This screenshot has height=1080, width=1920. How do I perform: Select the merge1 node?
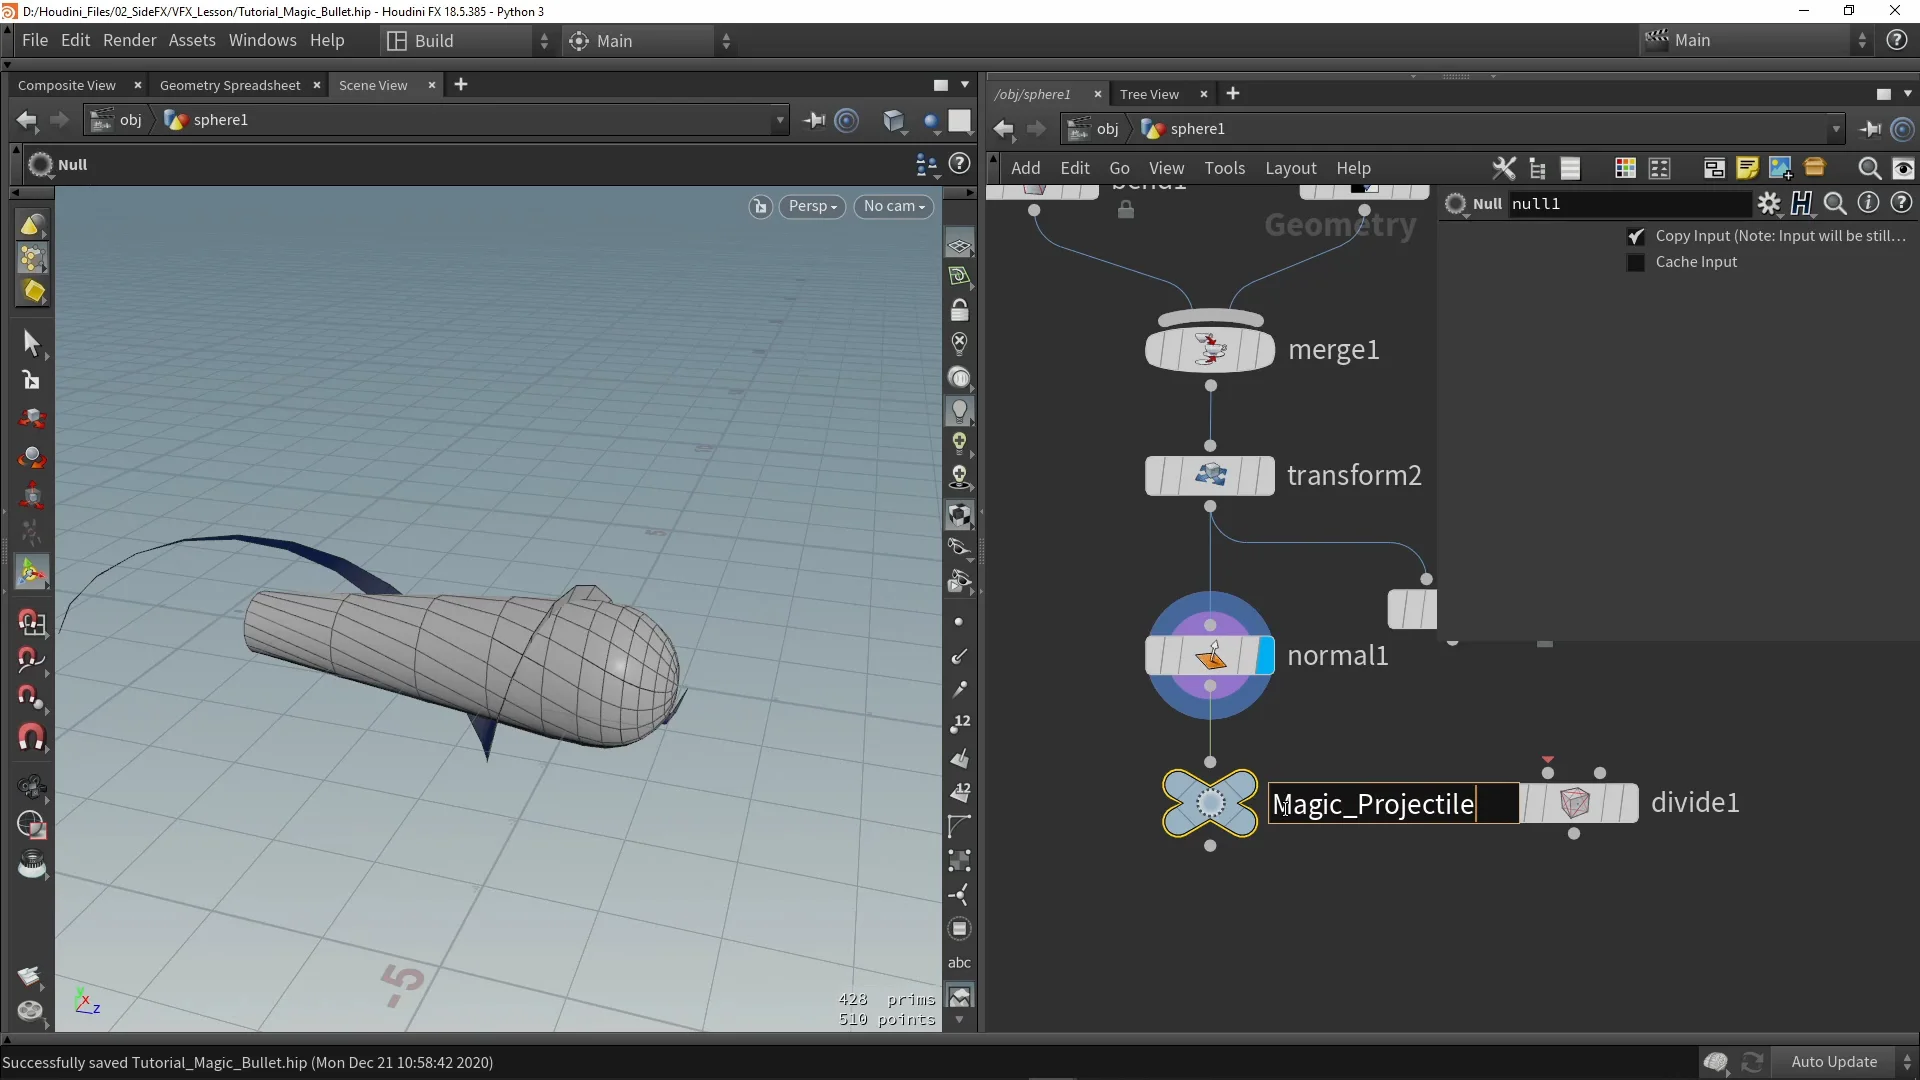coord(1210,350)
